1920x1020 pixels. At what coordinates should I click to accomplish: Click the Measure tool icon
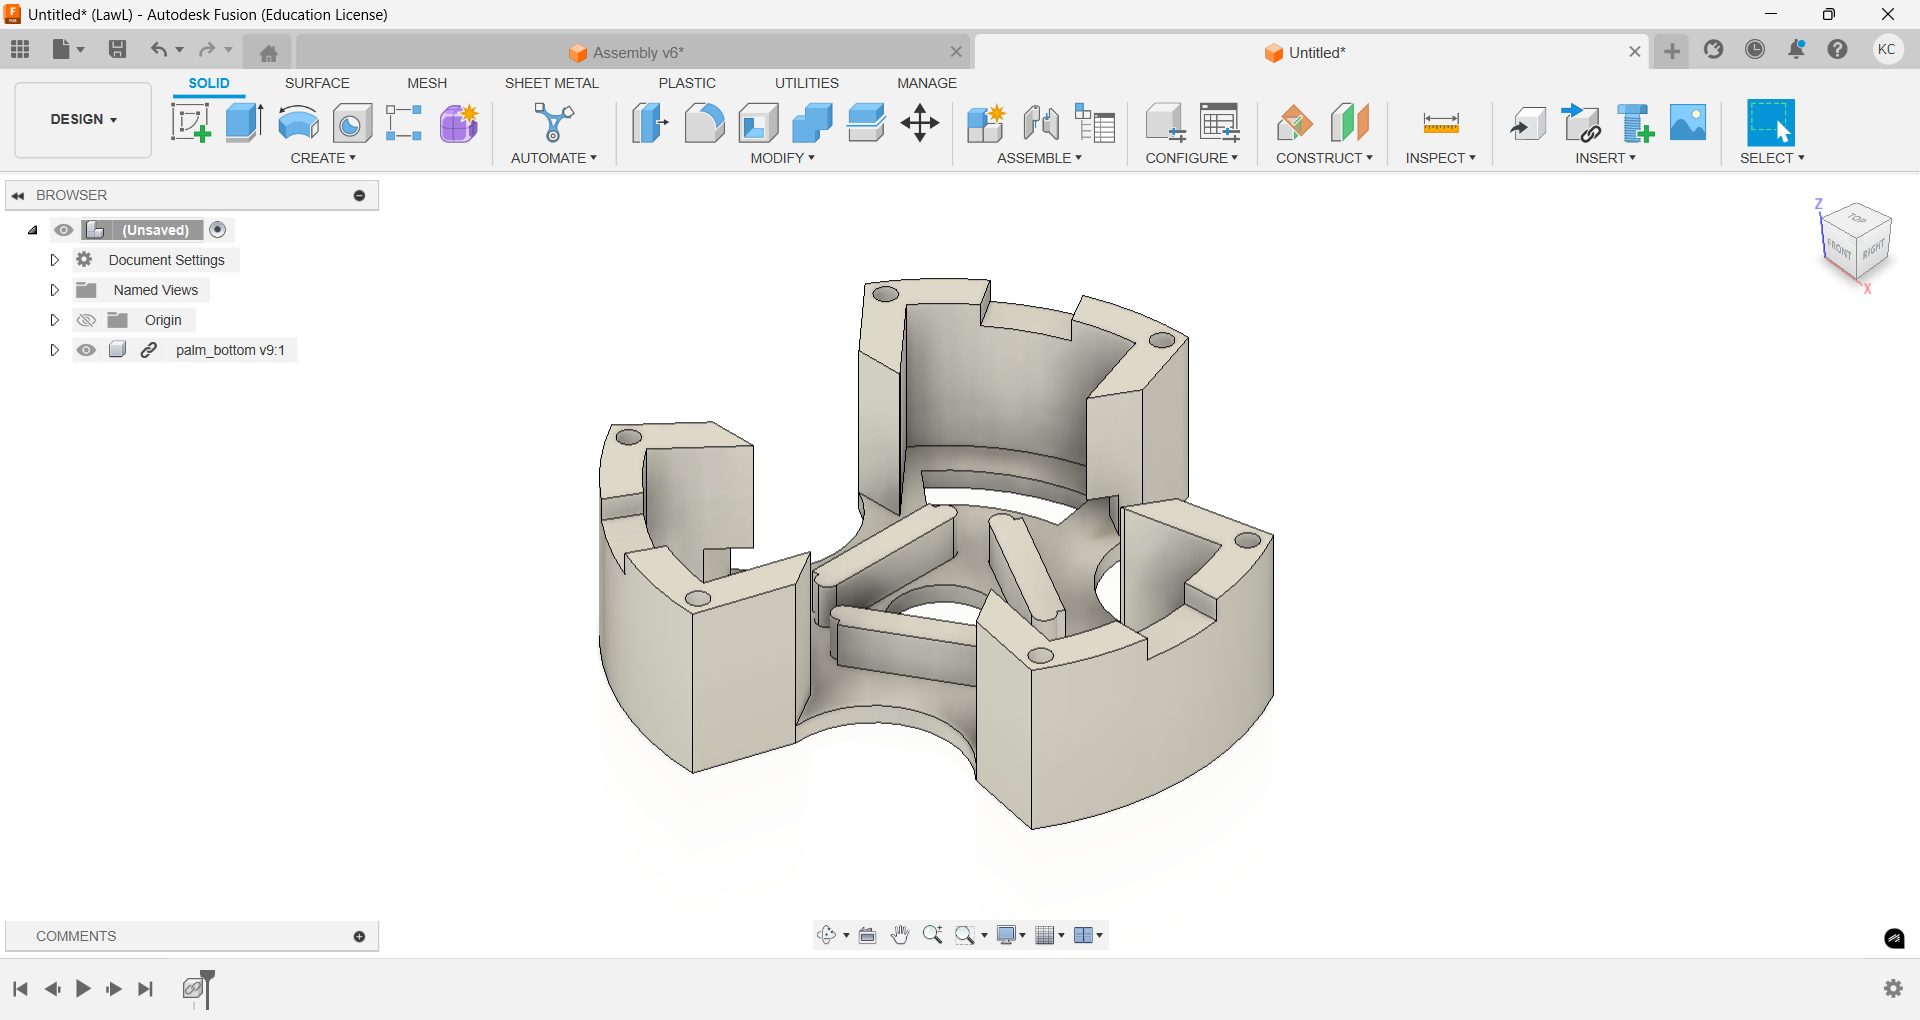1440,123
